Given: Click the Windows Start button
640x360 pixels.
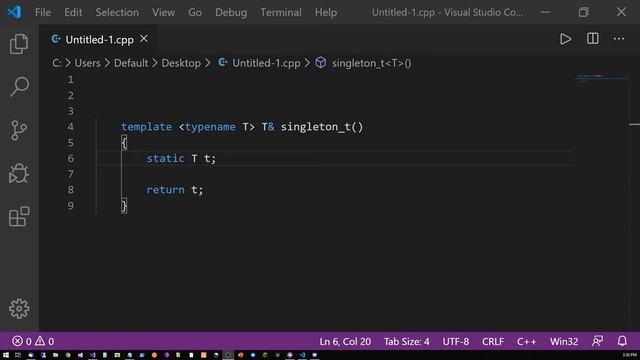Looking at the screenshot, I should [x=6, y=355].
